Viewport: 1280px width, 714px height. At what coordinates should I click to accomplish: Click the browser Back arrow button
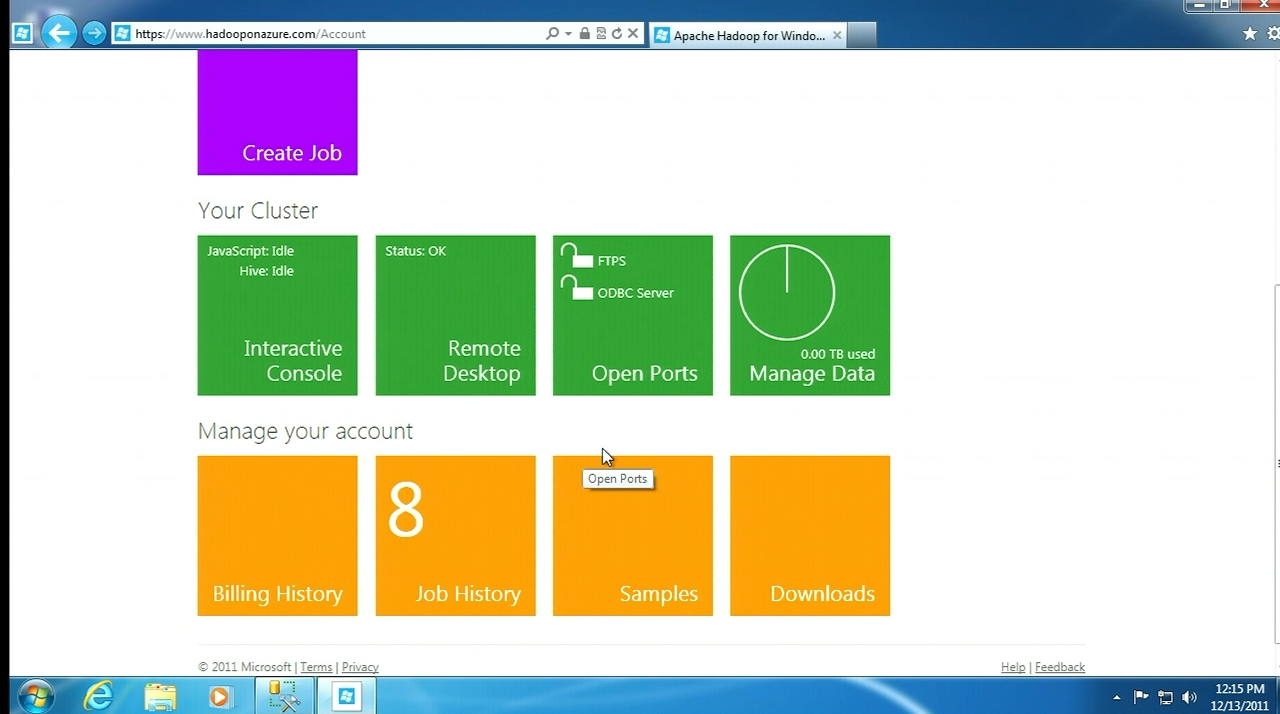click(59, 34)
